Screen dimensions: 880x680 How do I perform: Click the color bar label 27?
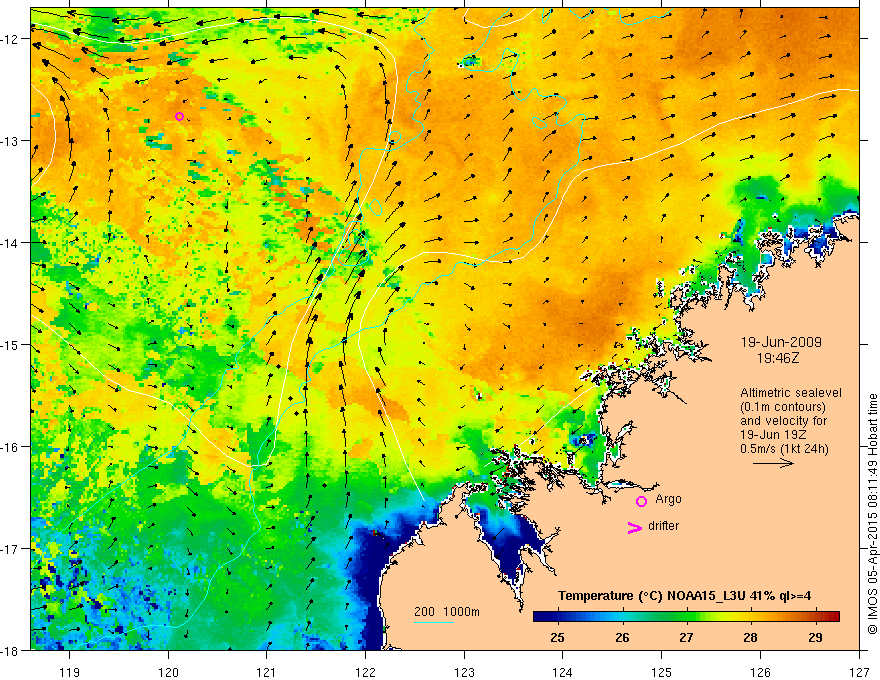click(686, 637)
